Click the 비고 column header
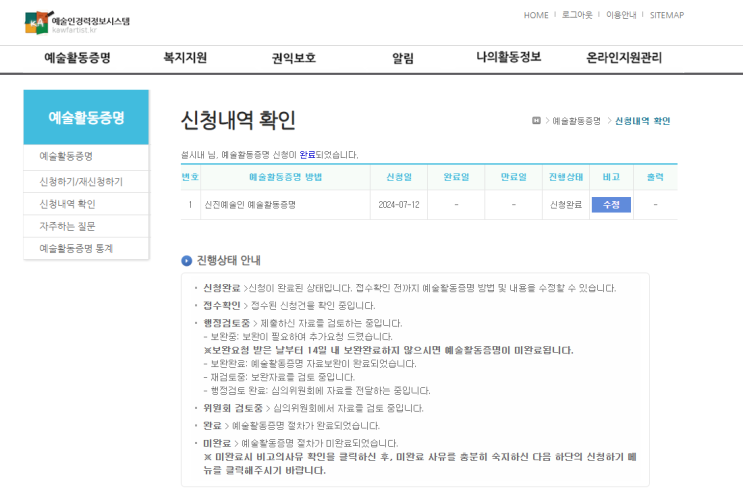 click(611, 177)
